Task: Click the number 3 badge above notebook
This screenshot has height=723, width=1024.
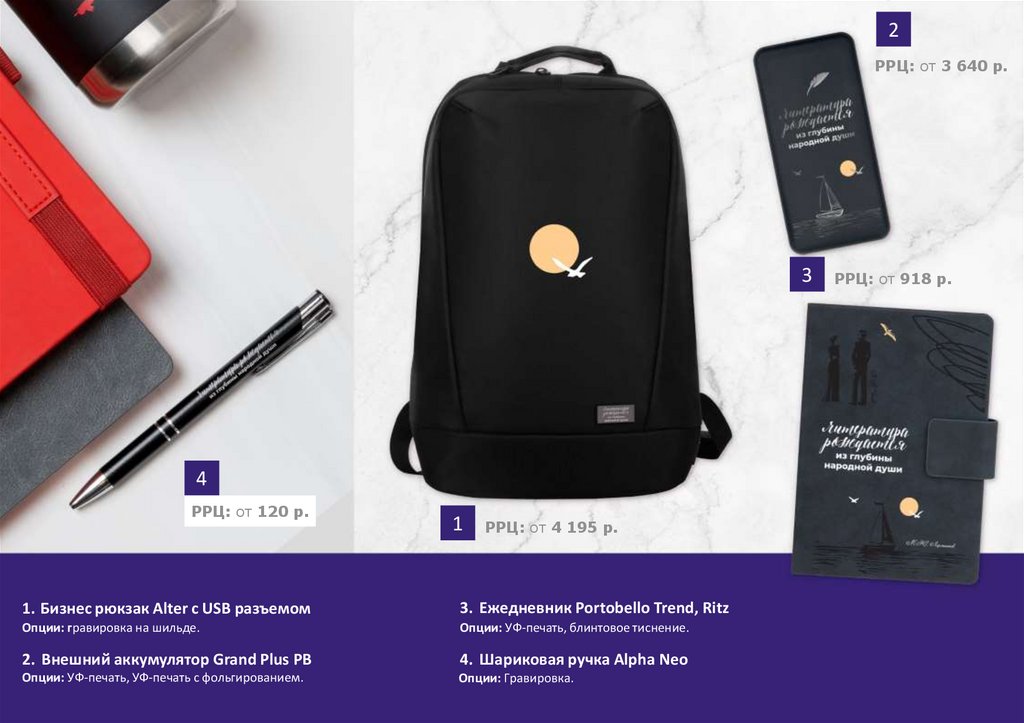Action: coord(807,274)
